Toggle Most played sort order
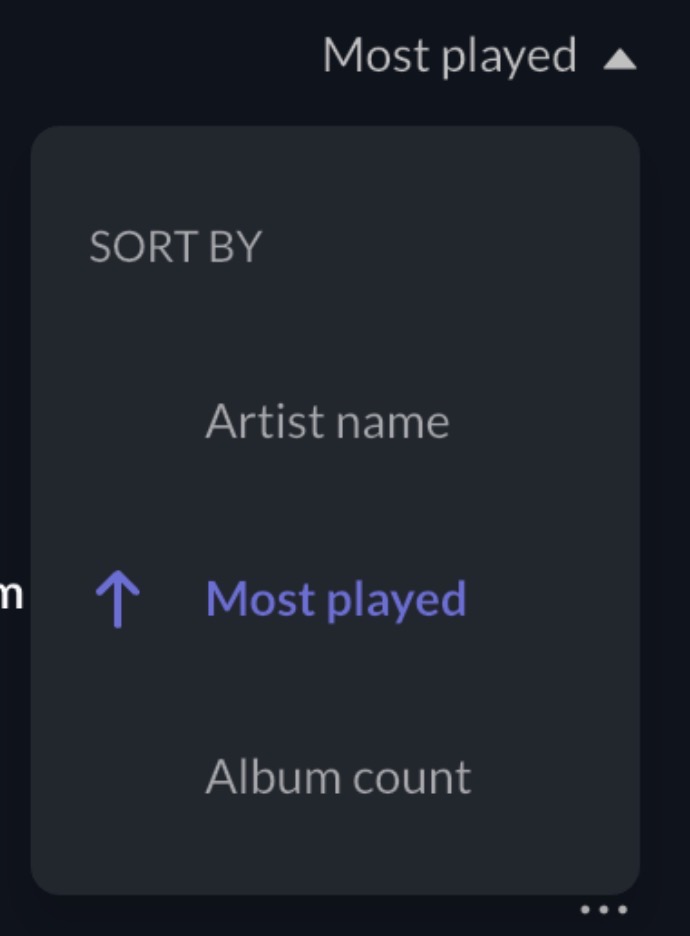The width and height of the screenshot is (690, 936). (117, 601)
